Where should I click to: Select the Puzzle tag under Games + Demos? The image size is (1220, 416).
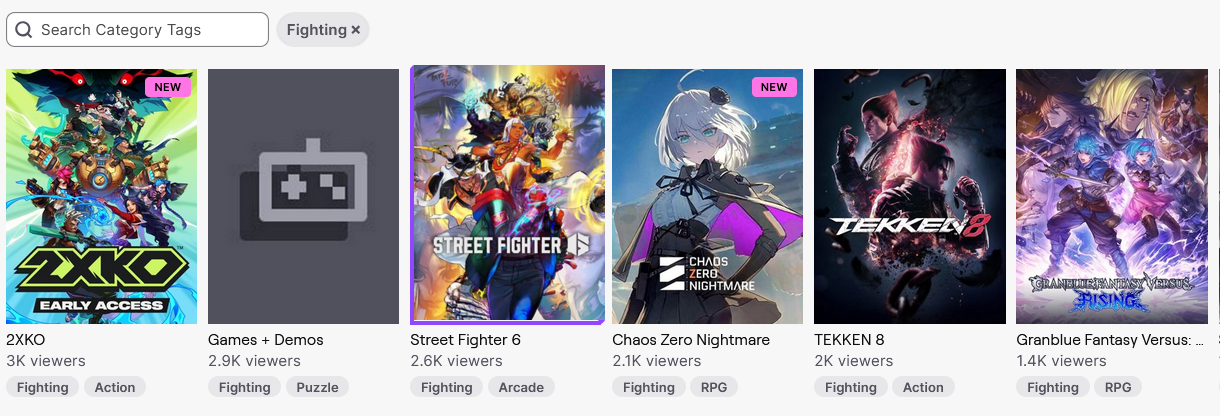[317, 387]
